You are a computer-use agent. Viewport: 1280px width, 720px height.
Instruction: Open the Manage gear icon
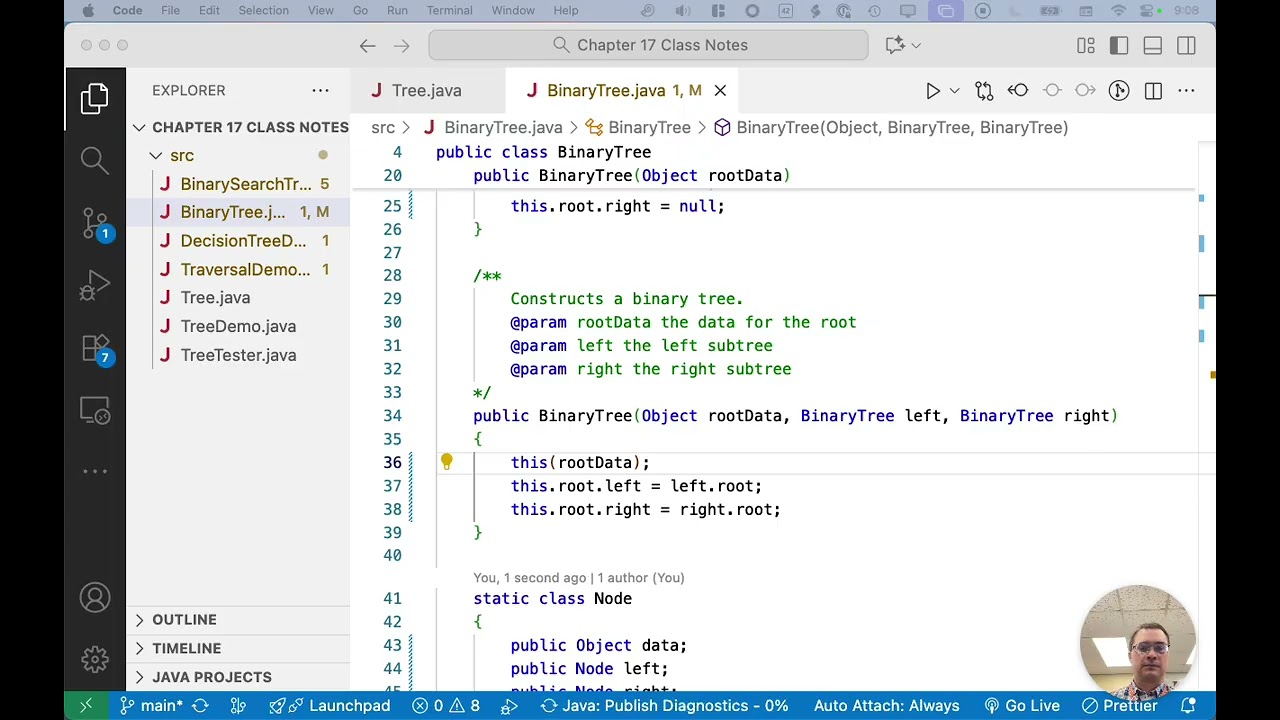click(x=95, y=659)
